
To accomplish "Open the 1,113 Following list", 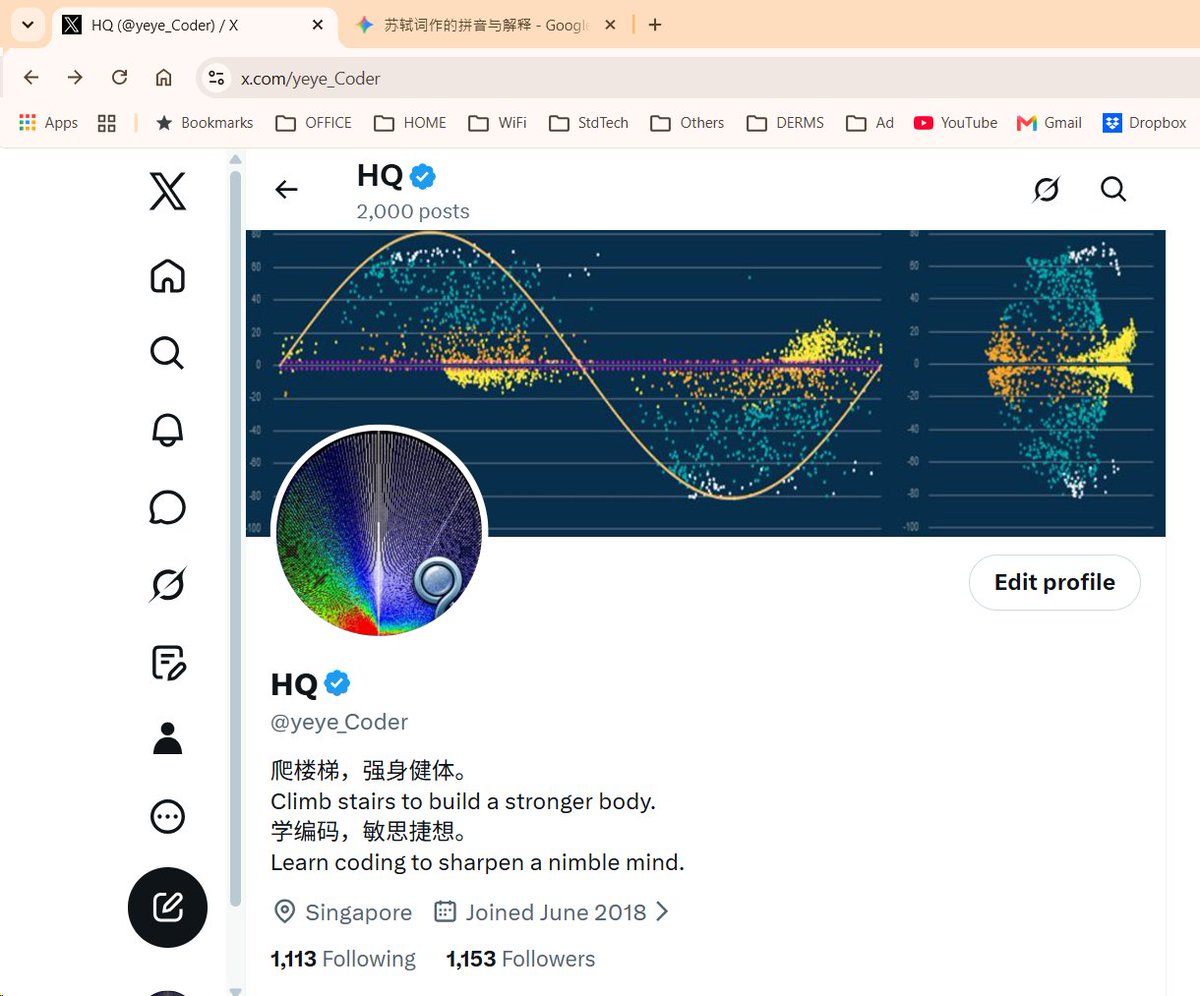I will pos(343,959).
